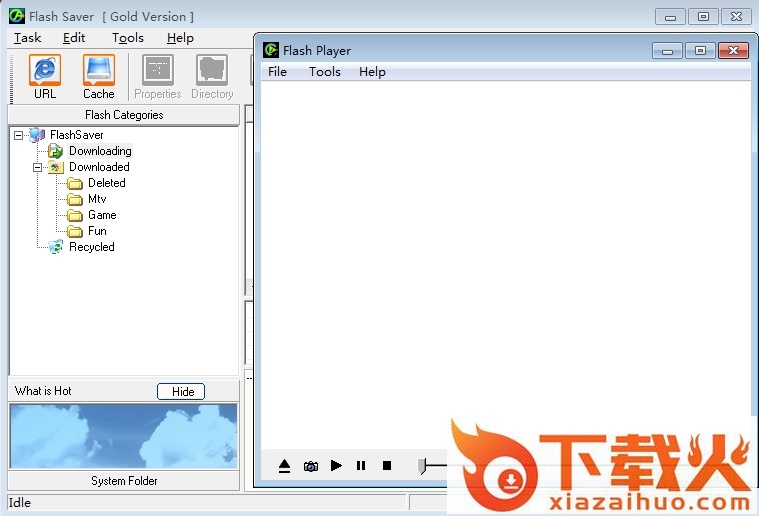Click the System Folder button
The image size is (759, 516).
click(124, 481)
